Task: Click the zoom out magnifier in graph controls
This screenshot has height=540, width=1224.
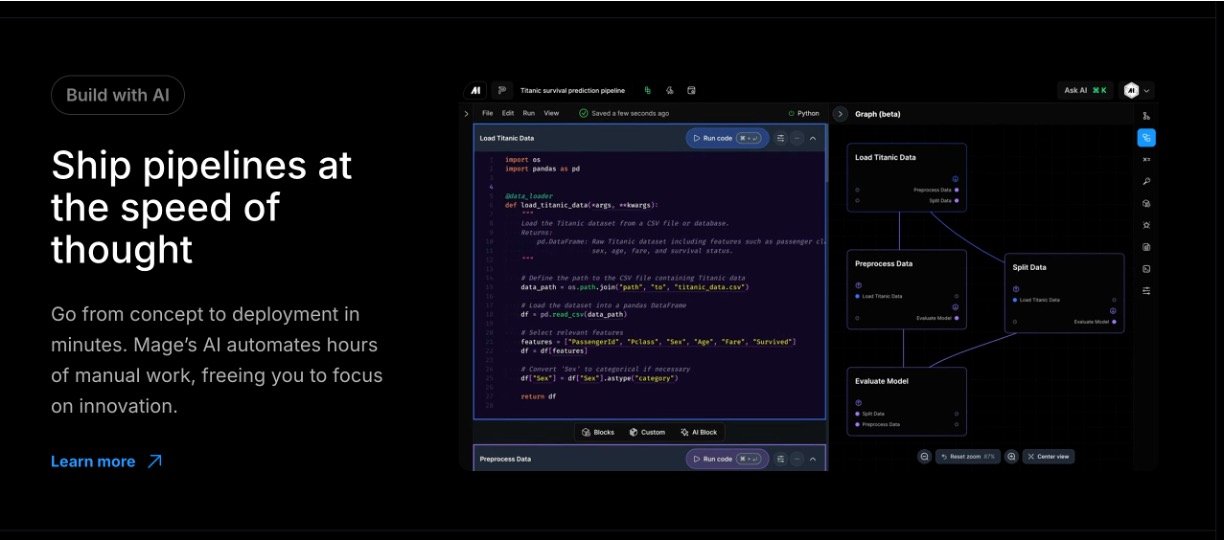Action: click(925, 456)
